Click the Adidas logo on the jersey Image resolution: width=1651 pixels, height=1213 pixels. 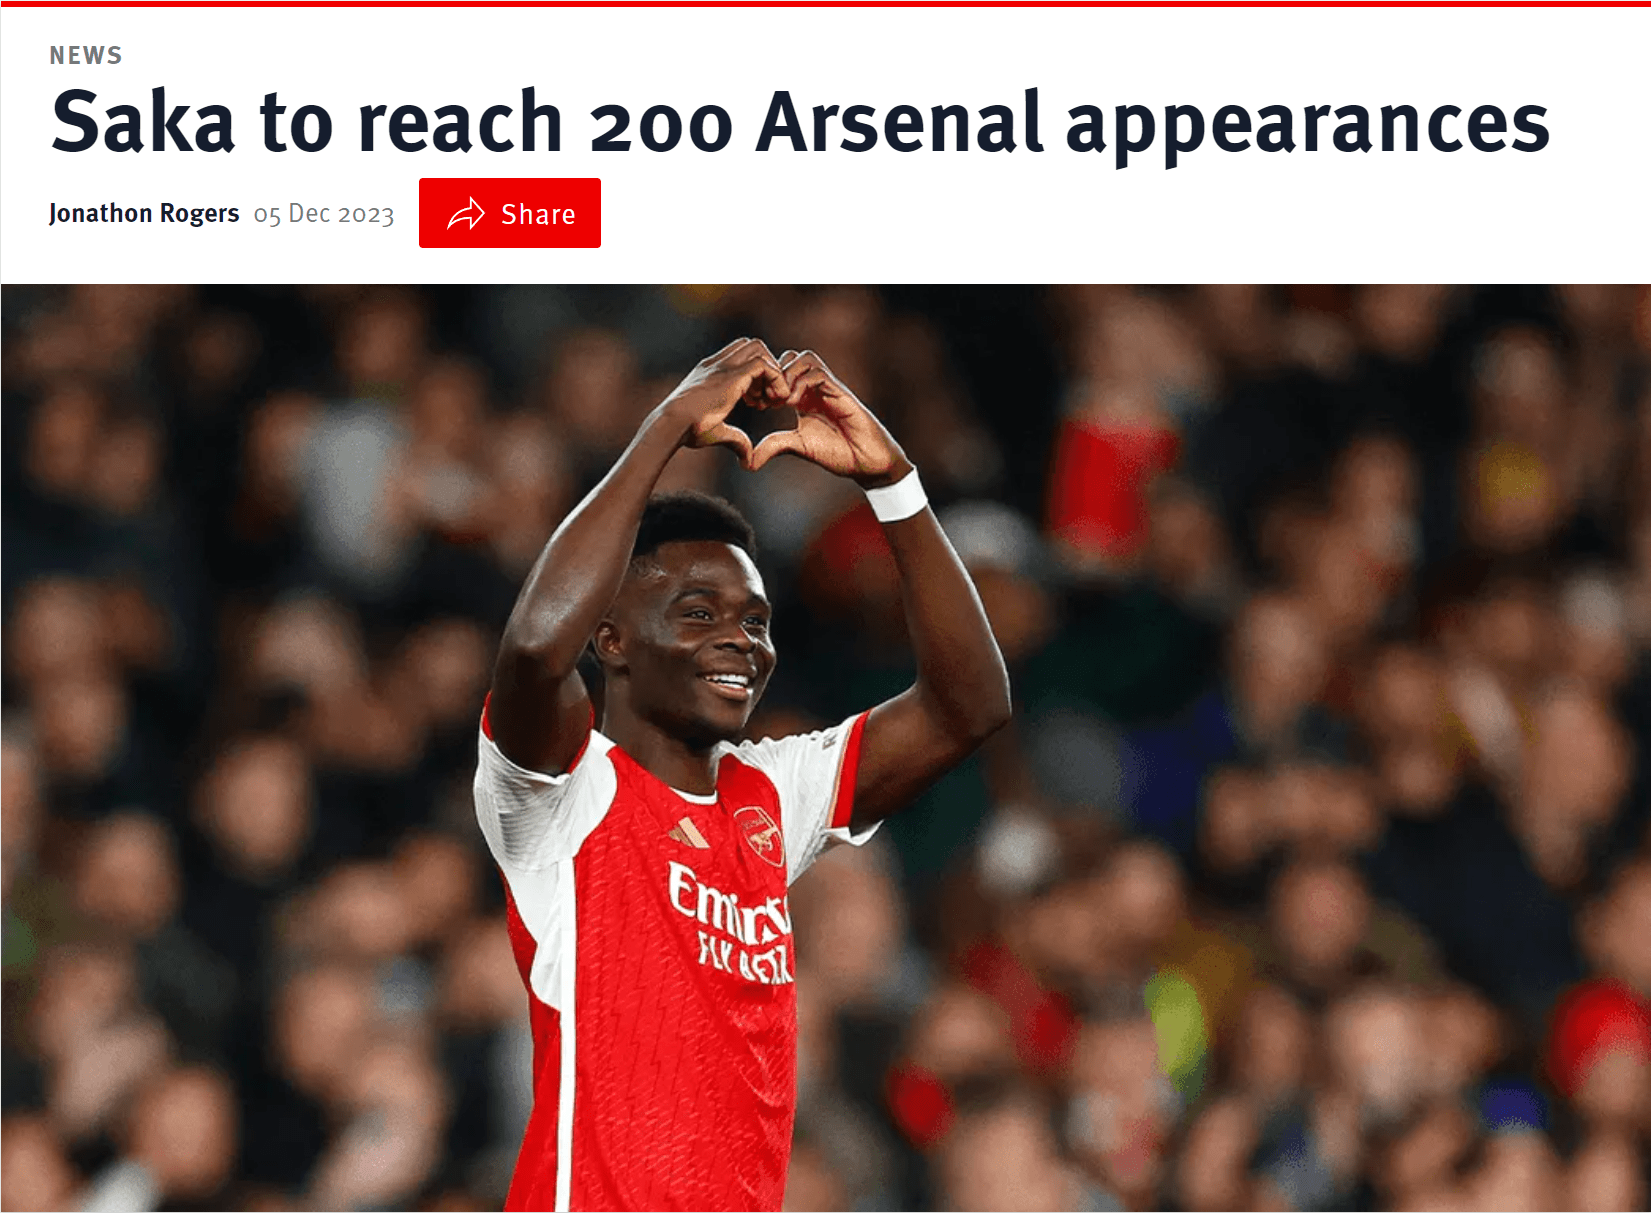coord(689,832)
